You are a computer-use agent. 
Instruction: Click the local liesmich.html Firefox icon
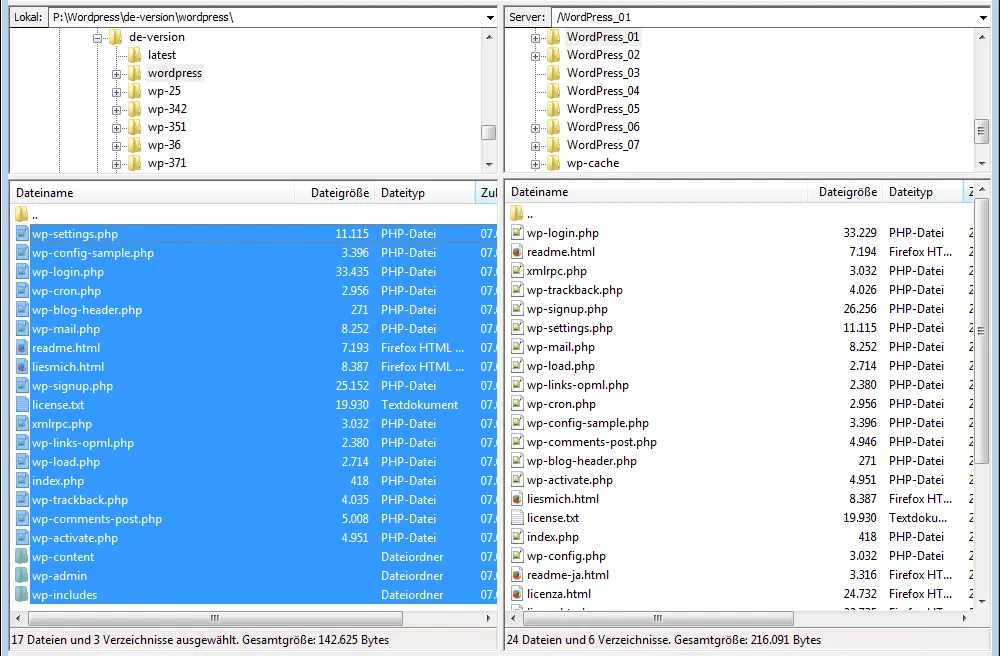[x=22, y=367]
